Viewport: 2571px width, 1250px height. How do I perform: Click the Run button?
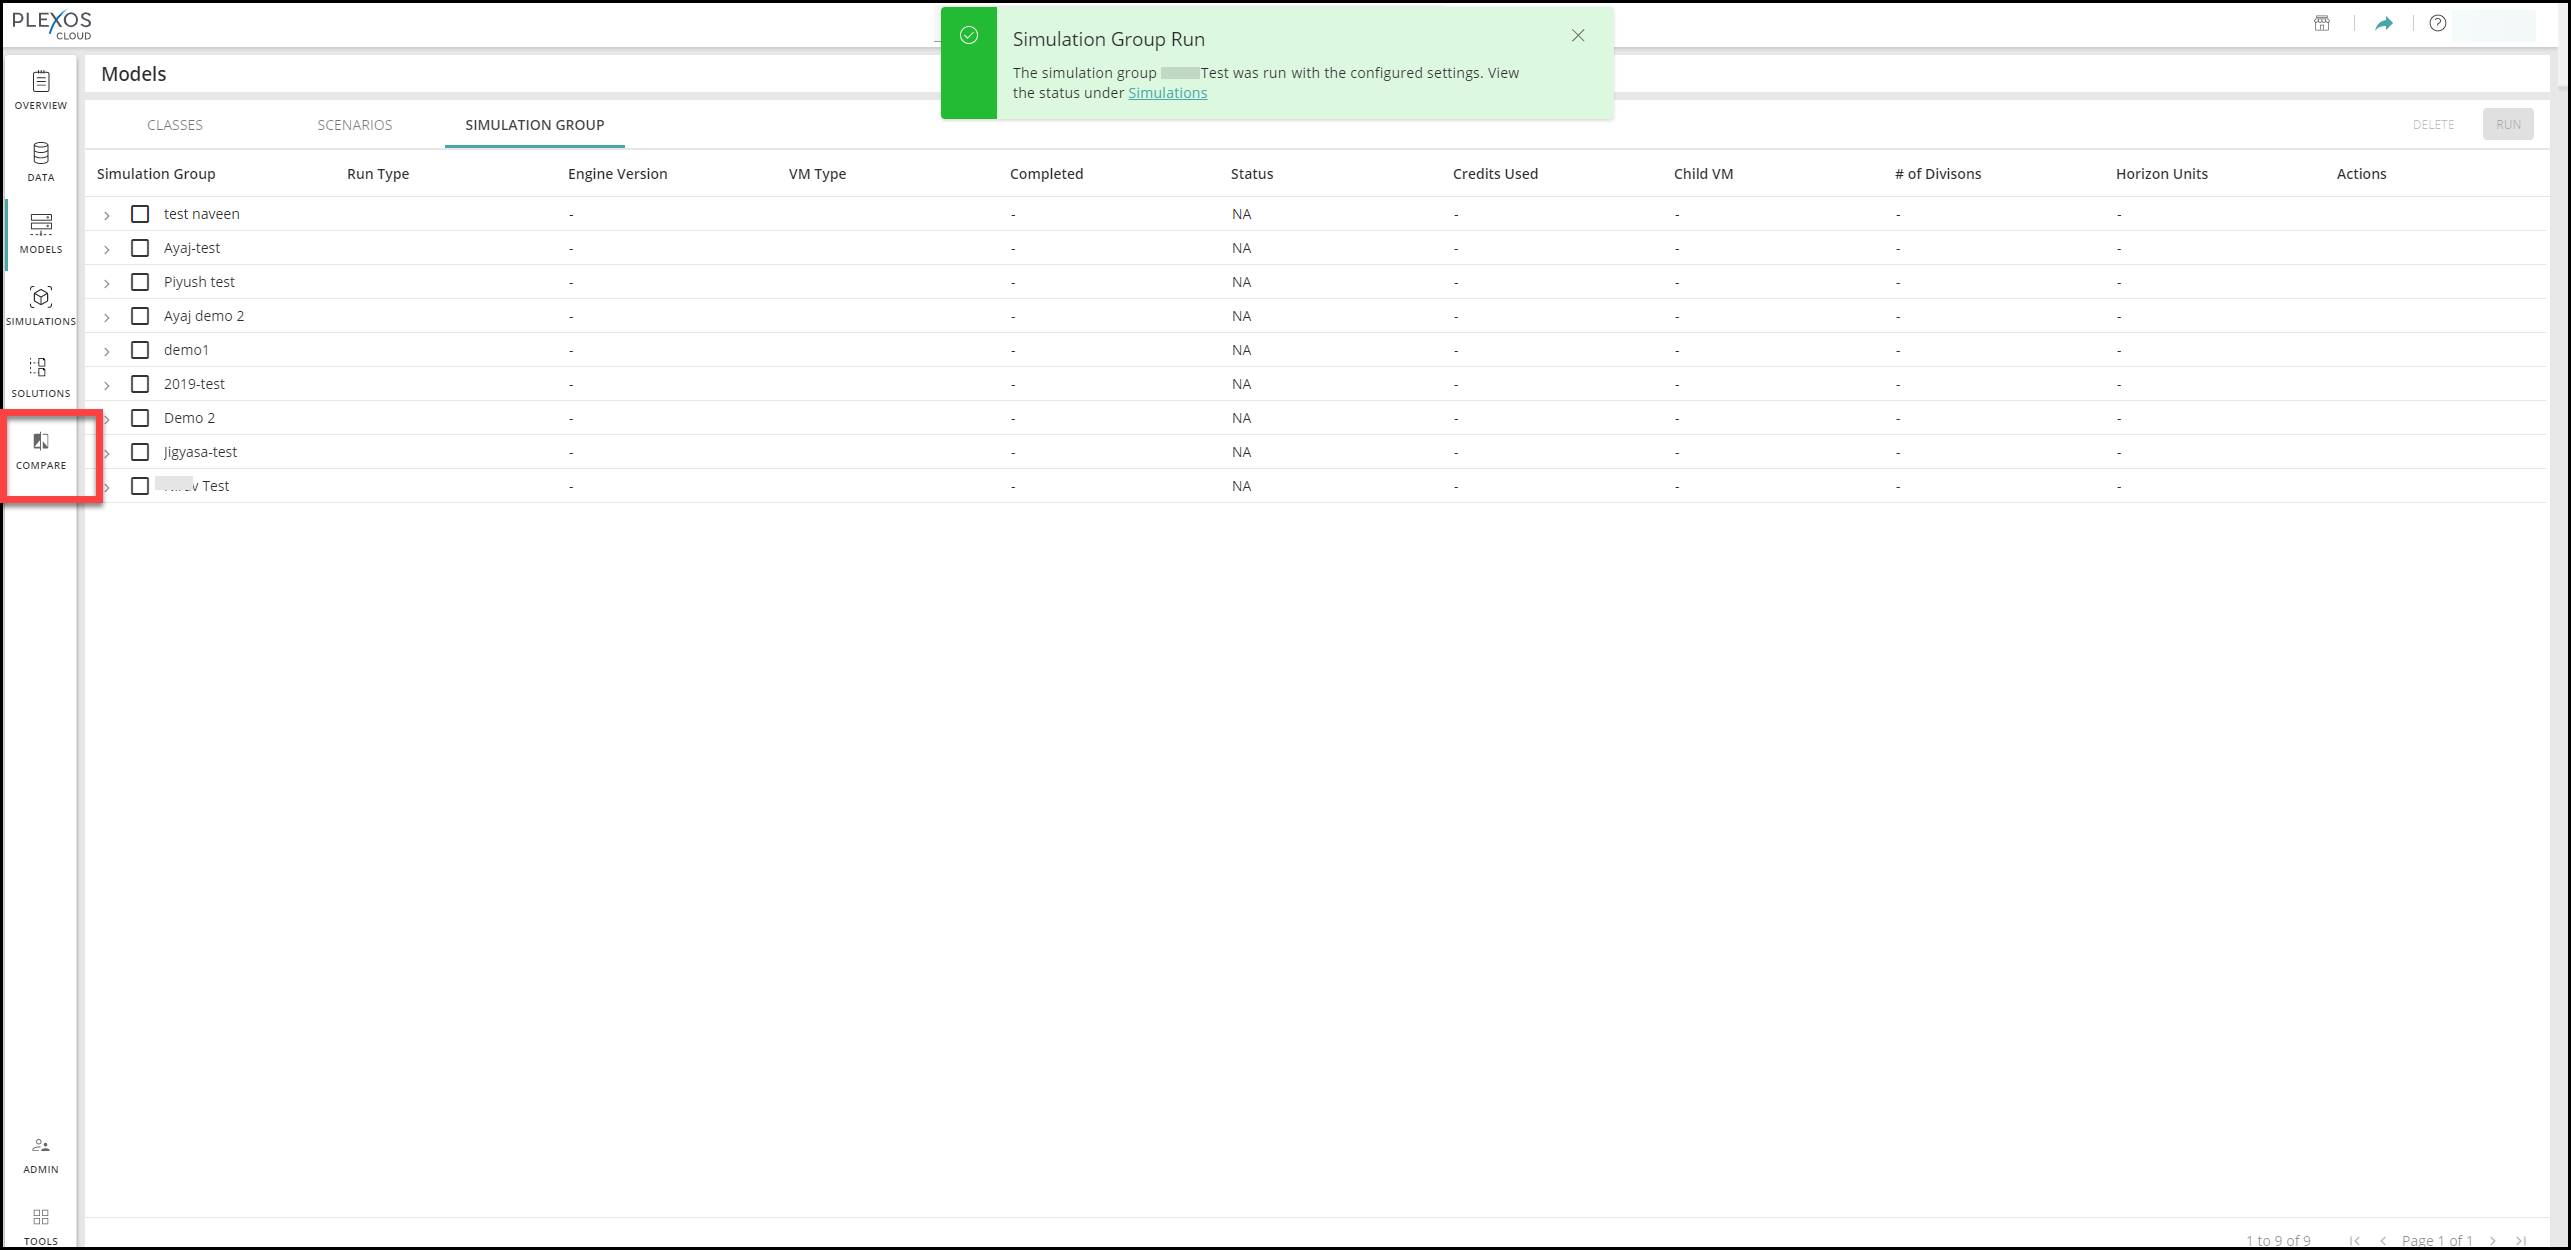click(2508, 125)
